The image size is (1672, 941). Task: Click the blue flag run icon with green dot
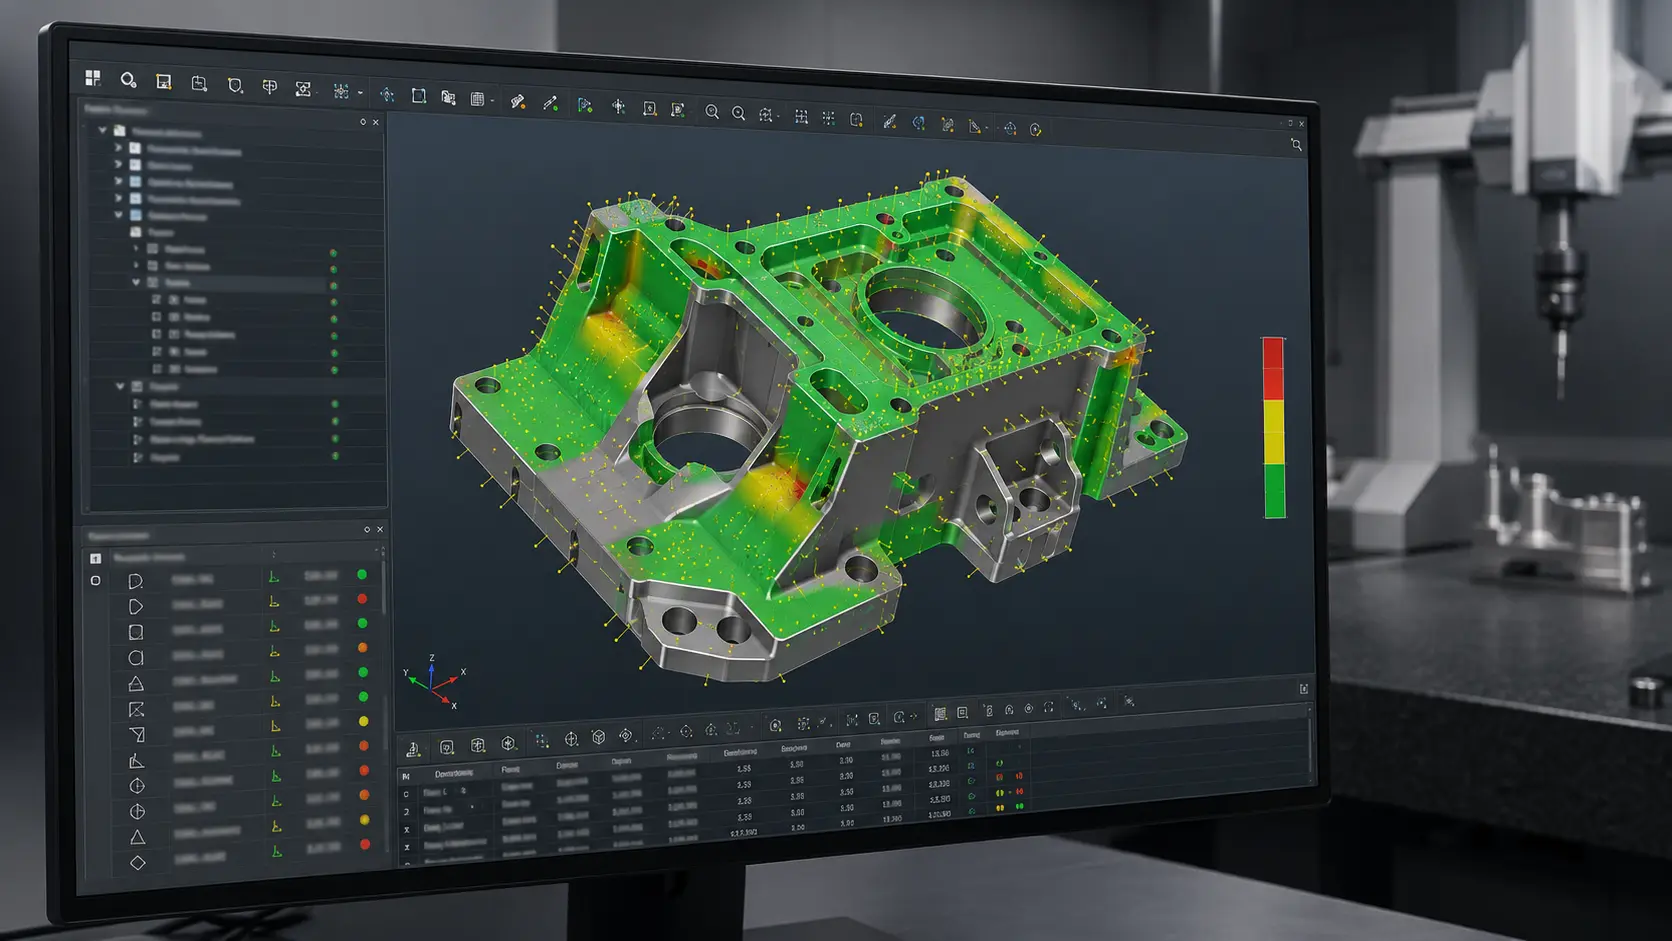pos(585,105)
